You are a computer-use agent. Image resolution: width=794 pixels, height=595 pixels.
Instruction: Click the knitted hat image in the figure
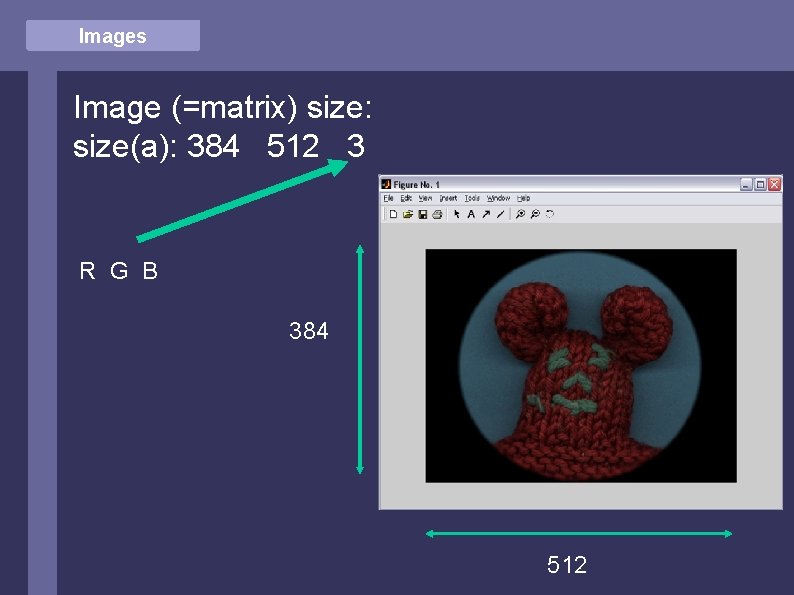pos(581,366)
